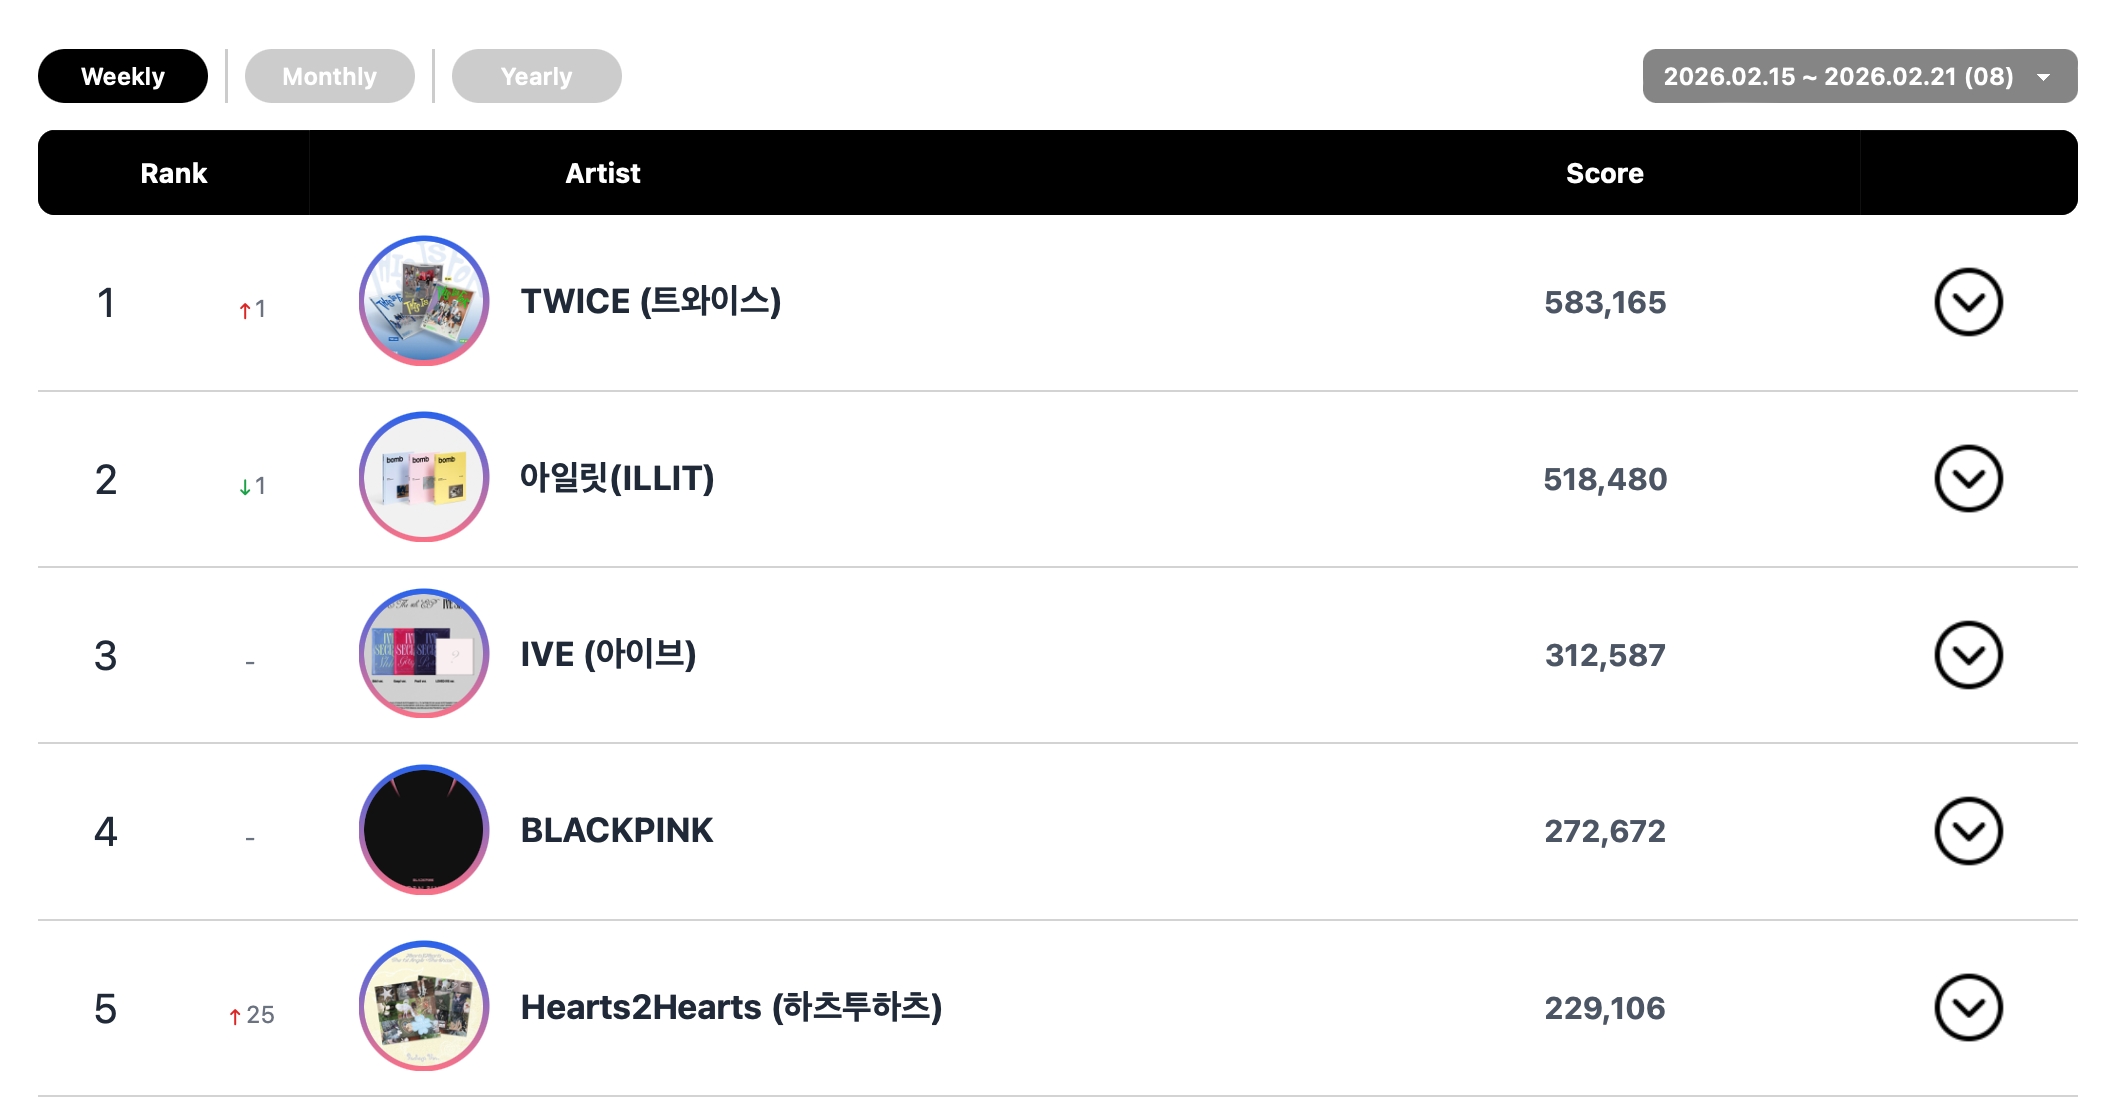Select the Weekly chart tab
This screenshot has height=1113, width=2124.
(123, 76)
